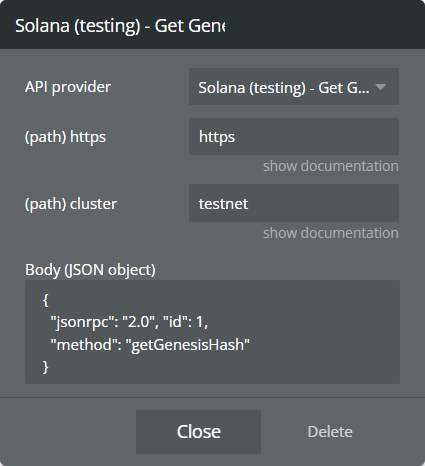Click the (path) cluster label
425x466 pixels.
click(71, 204)
